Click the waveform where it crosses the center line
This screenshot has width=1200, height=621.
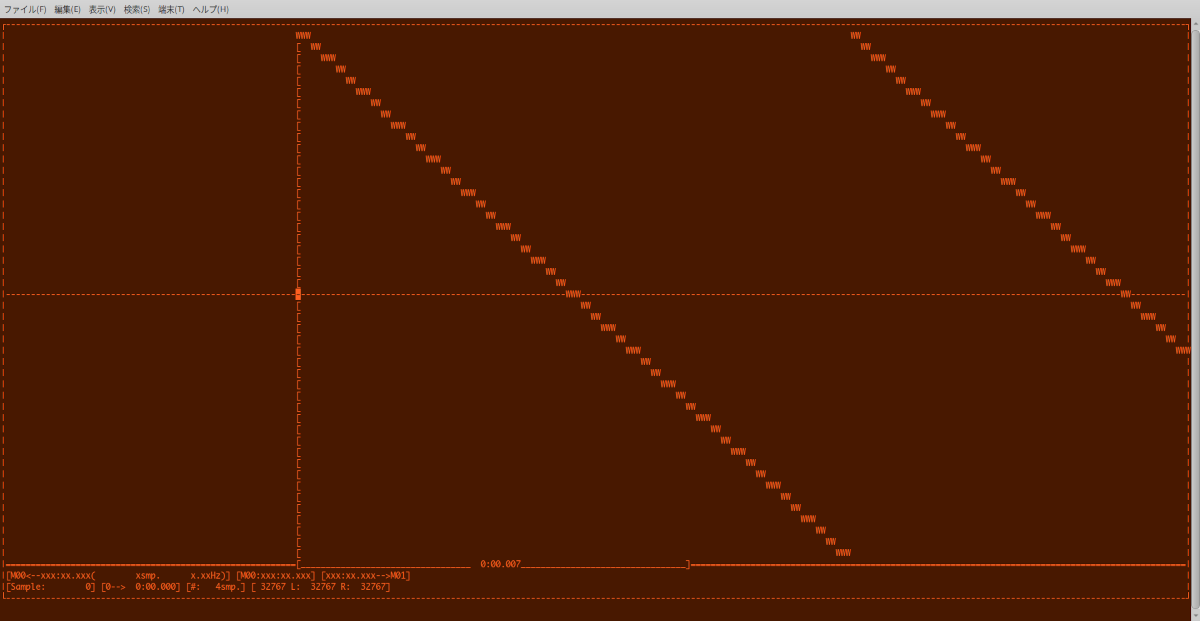(572, 294)
